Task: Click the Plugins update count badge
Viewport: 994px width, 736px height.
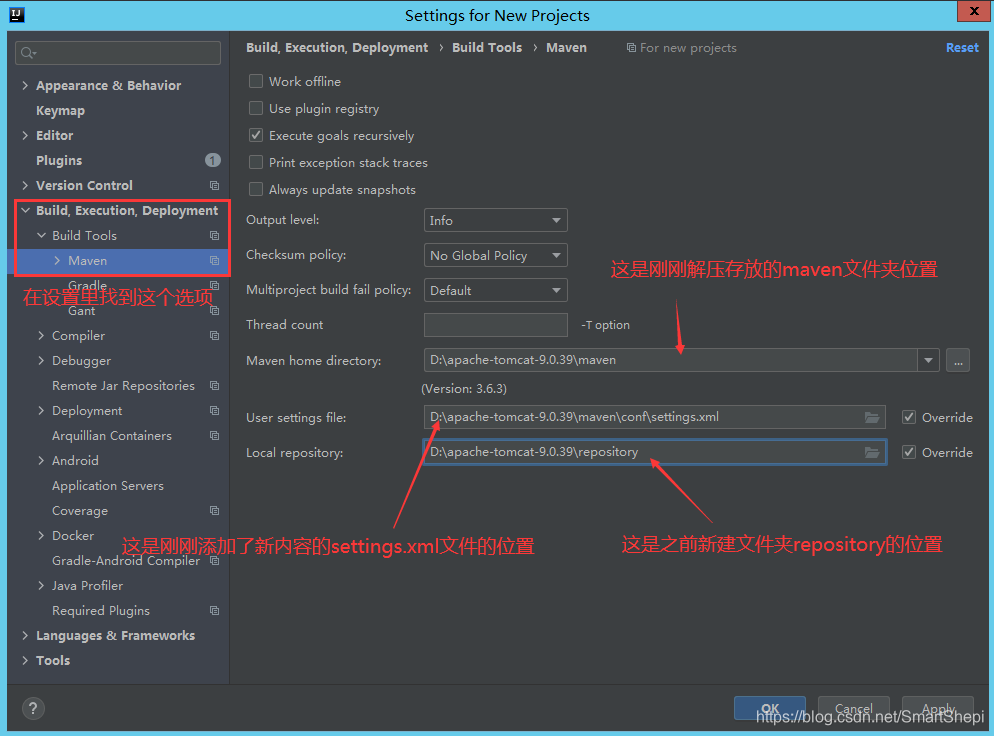Action: point(213,160)
